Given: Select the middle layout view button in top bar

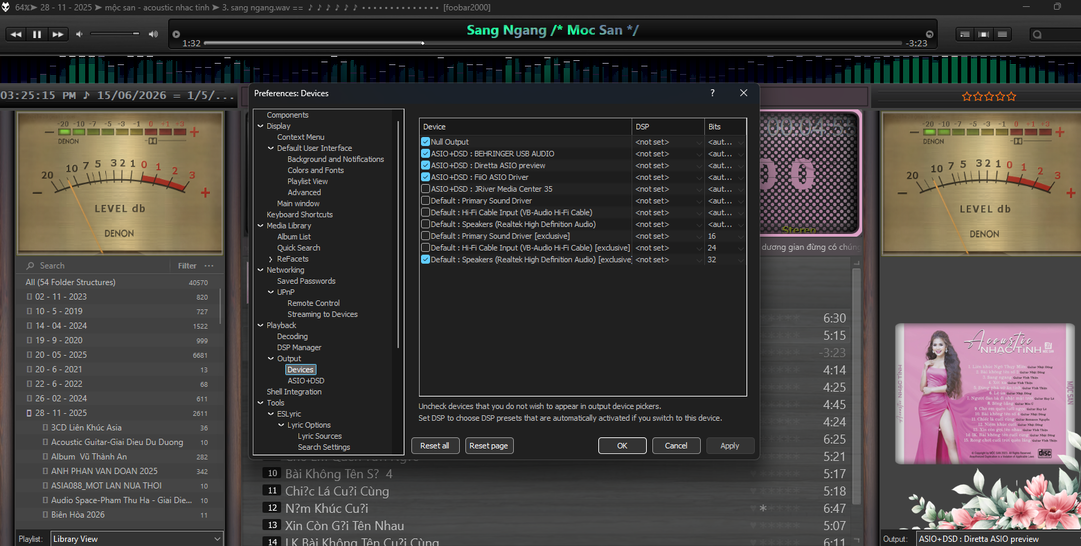Looking at the screenshot, I should pyautogui.click(x=984, y=34).
